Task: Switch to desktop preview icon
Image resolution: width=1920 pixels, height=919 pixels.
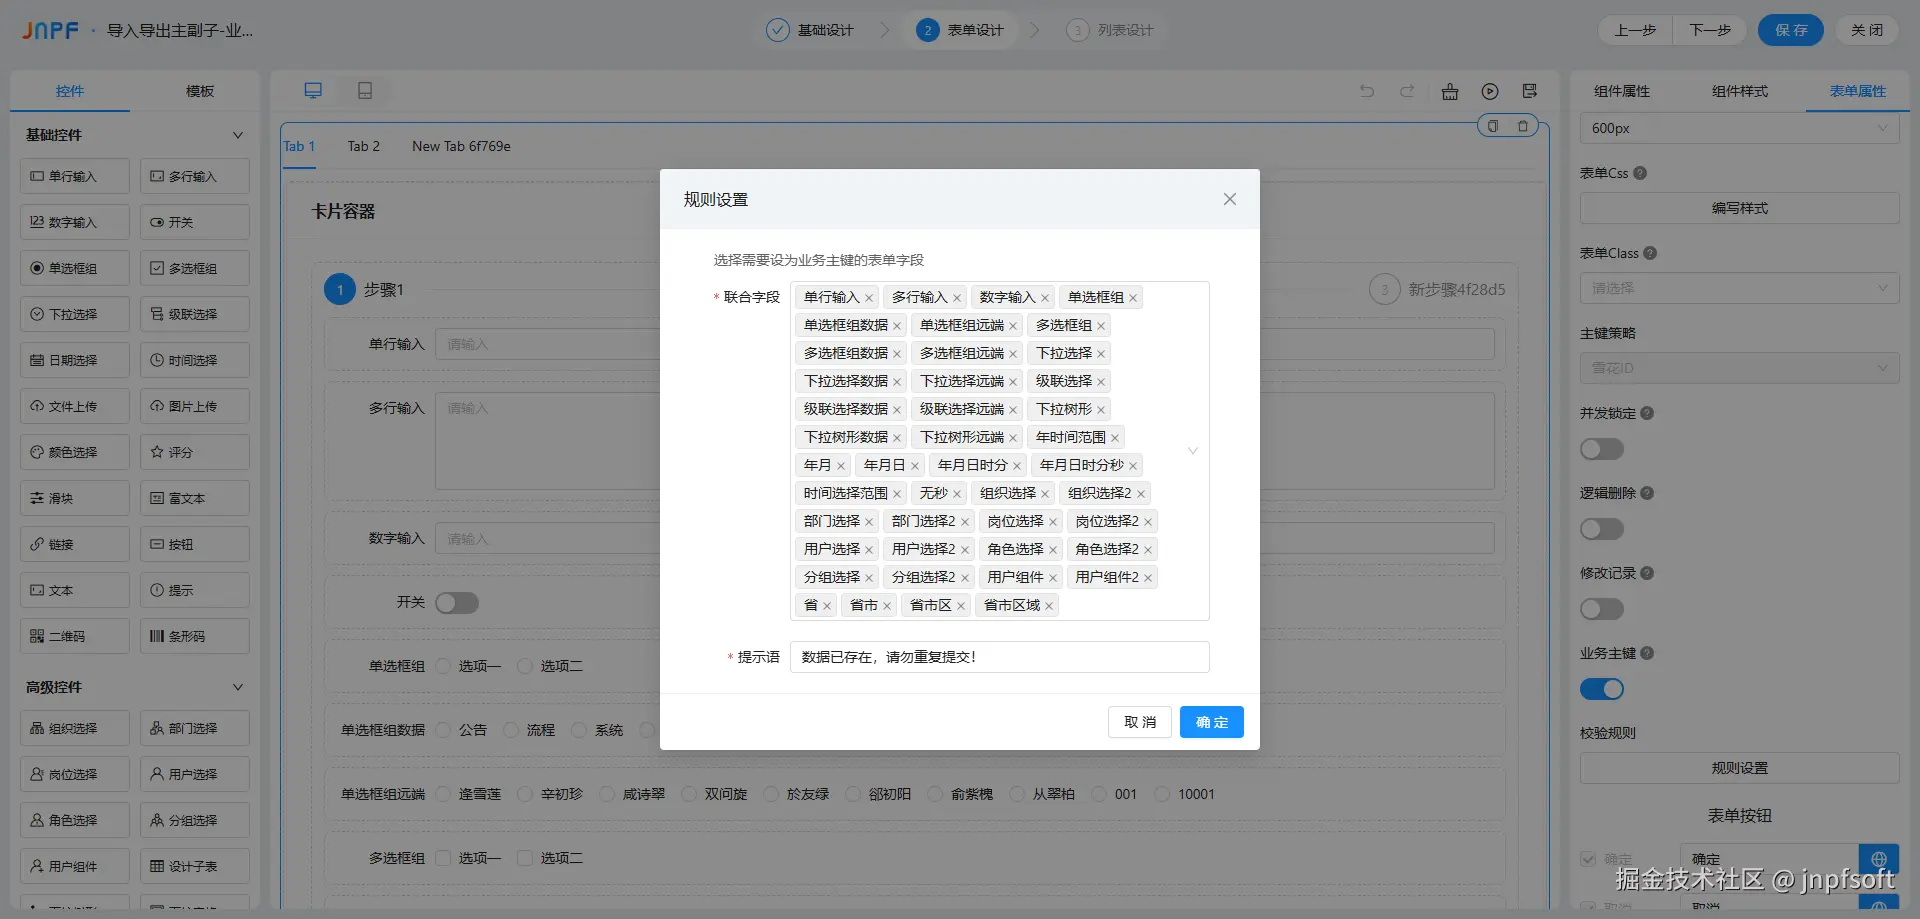Action: 313,91
